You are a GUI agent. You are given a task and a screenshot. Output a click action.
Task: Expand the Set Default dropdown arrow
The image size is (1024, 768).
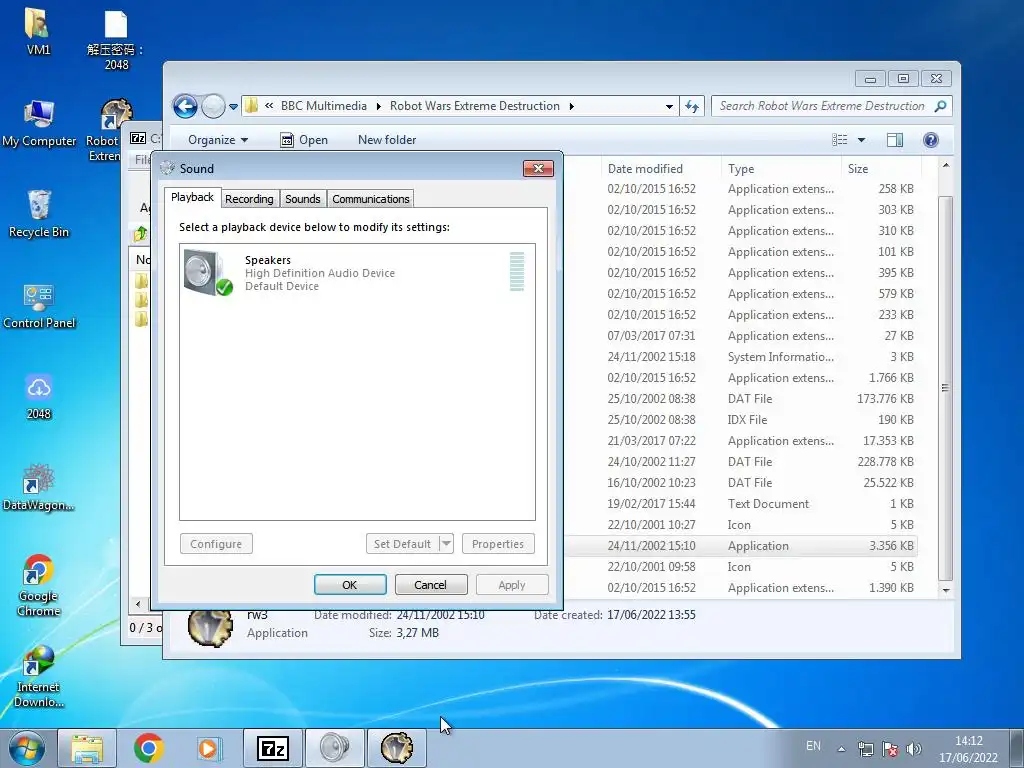click(x=446, y=543)
